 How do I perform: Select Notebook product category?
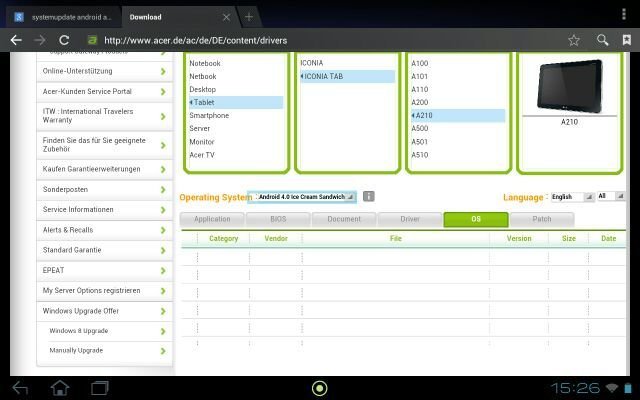[205, 63]
